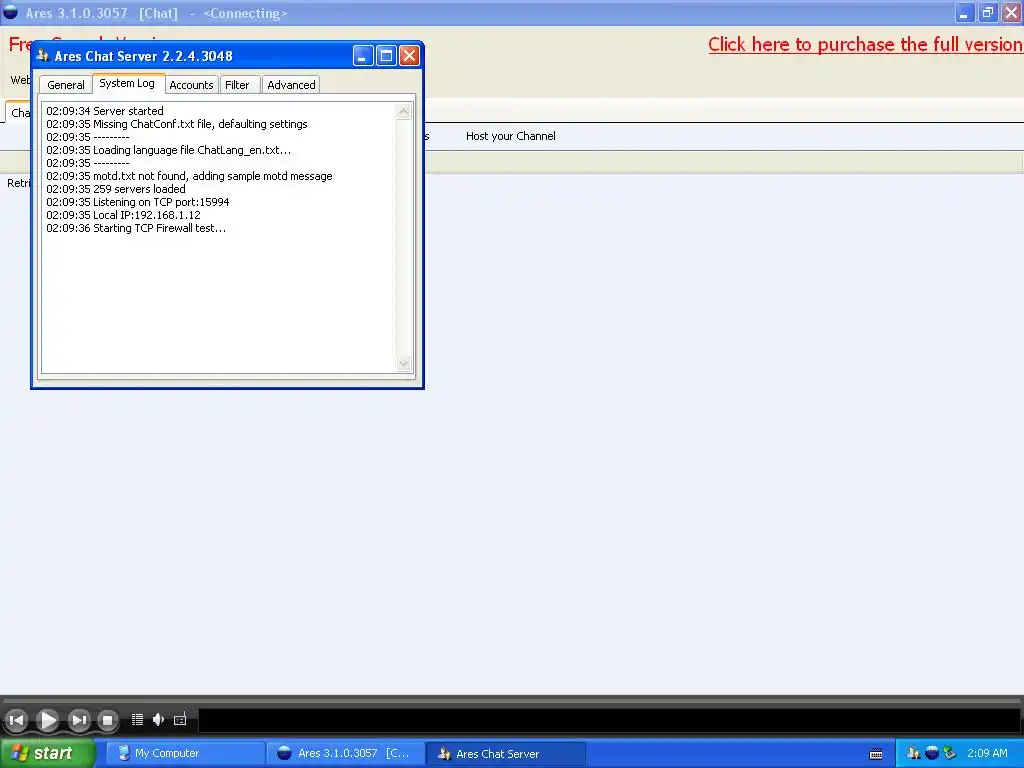Viewport: 1024px width, 768px height.
Task: Open the Windows Start menu
Action: coord(47,754)
